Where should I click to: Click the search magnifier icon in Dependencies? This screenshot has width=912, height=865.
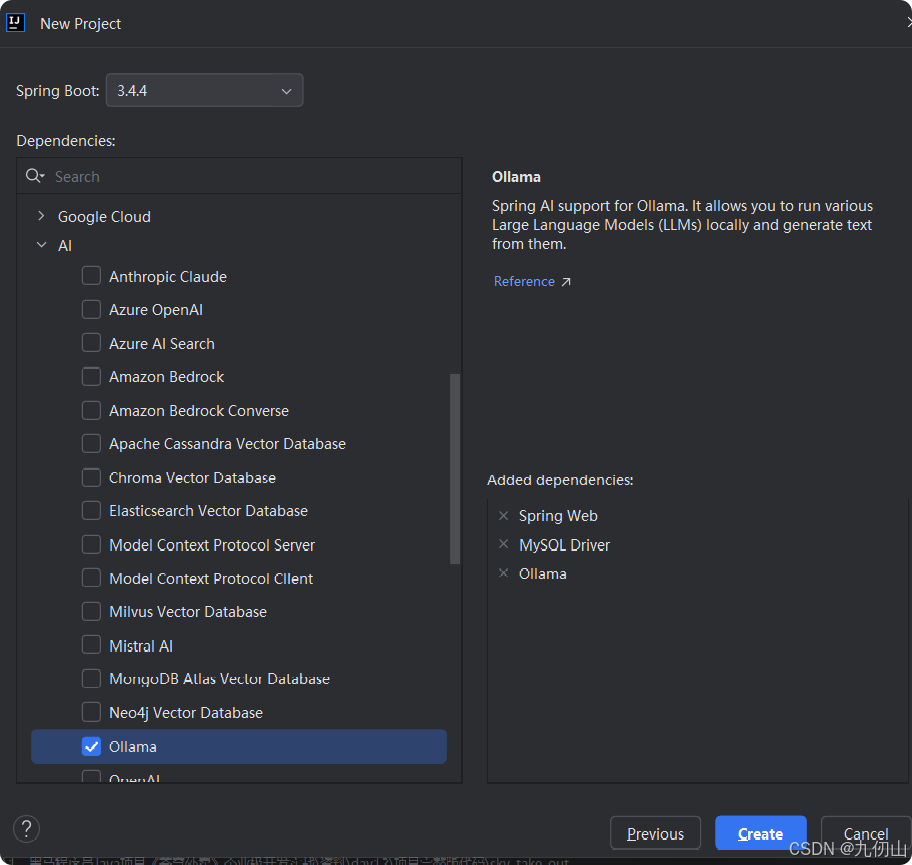(34, 176)
